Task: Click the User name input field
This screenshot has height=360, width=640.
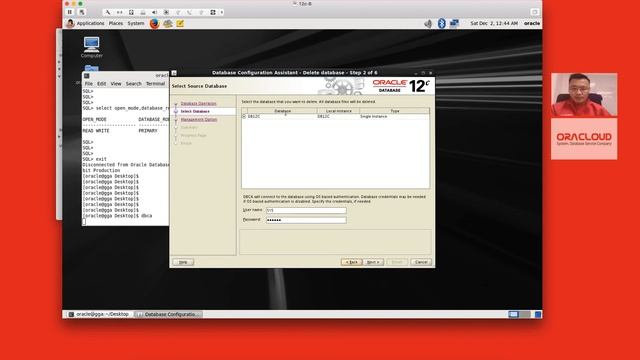Action: click(306, 210)
